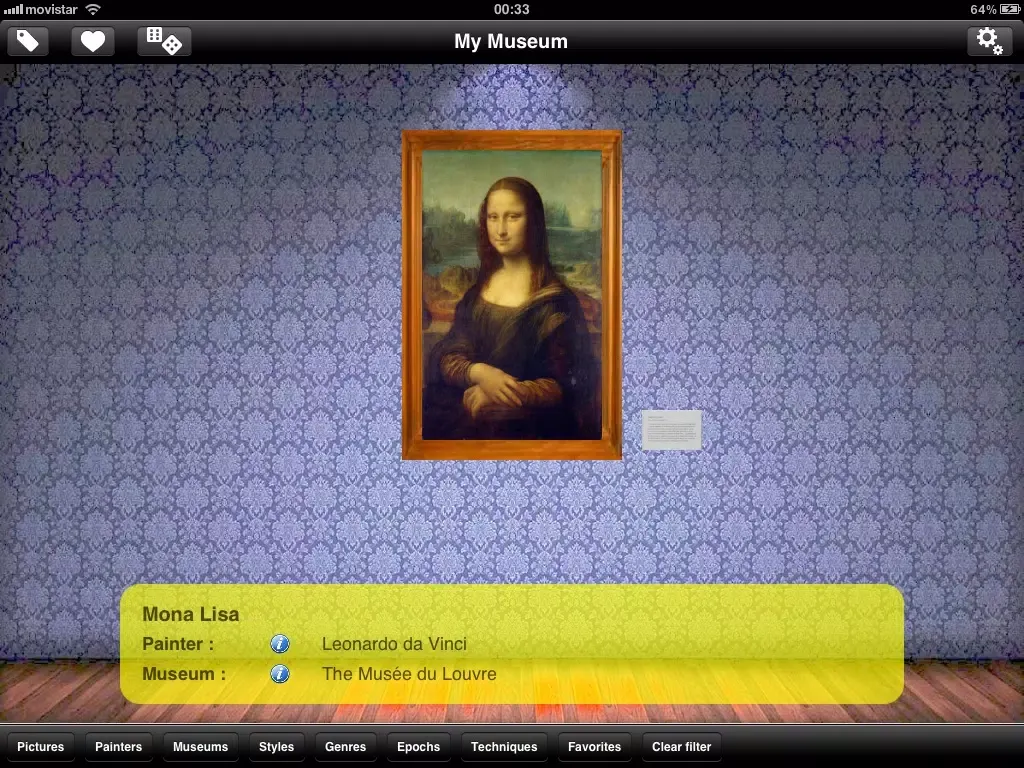Screen dimensions: 1024x768
Task: Open settings gear icon
Action: pos(989,41)
